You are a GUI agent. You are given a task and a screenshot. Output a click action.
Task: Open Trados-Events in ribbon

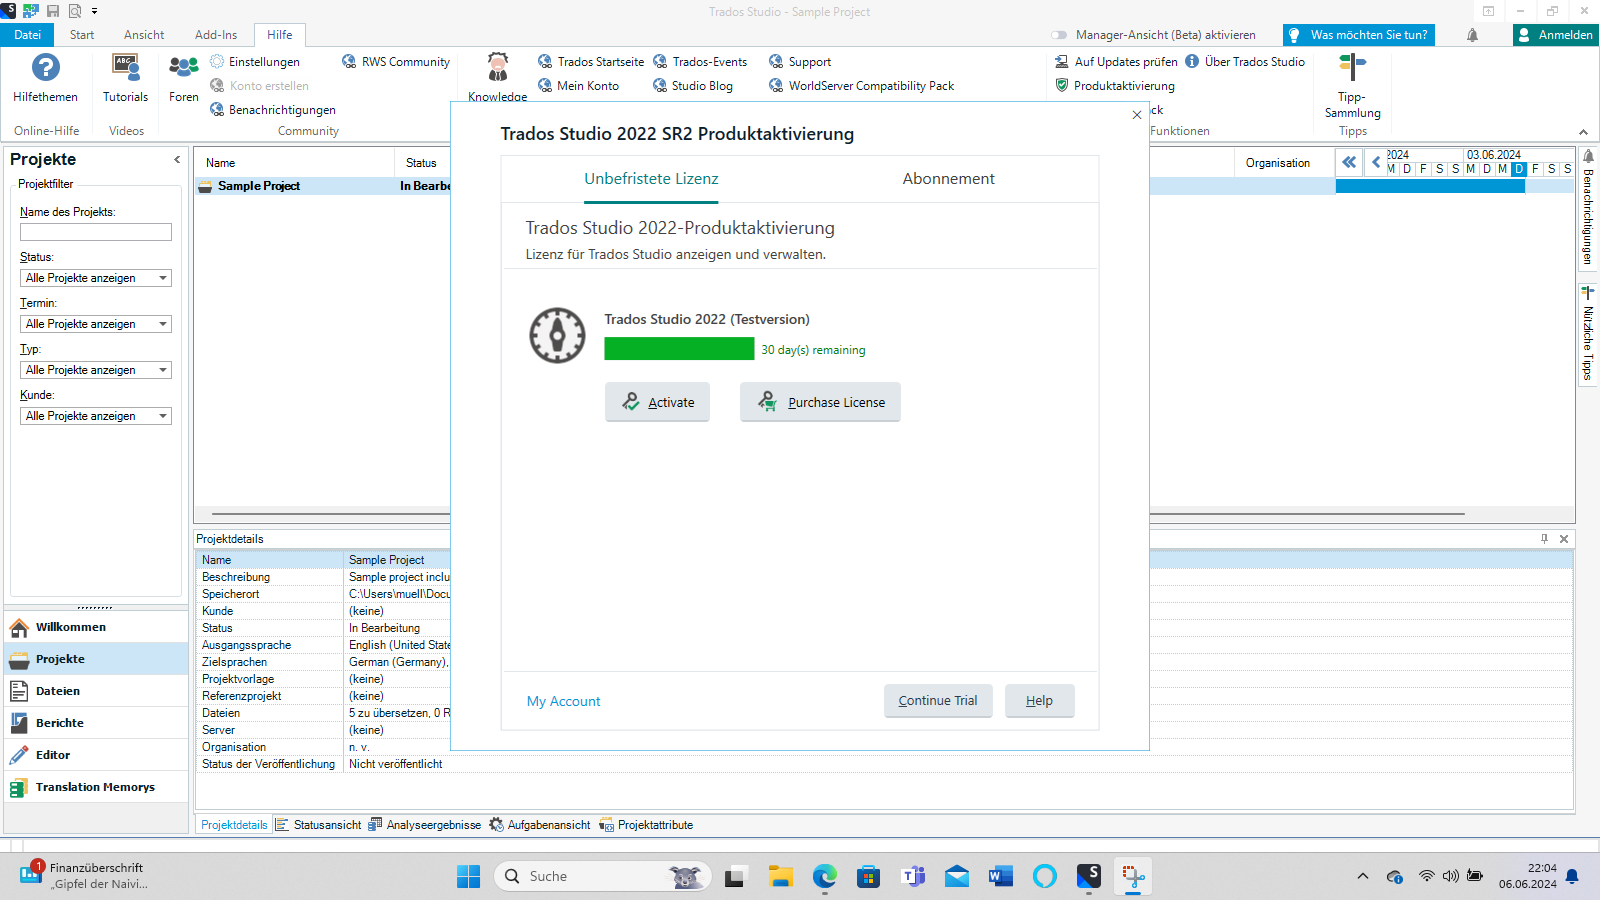point(700,62)
